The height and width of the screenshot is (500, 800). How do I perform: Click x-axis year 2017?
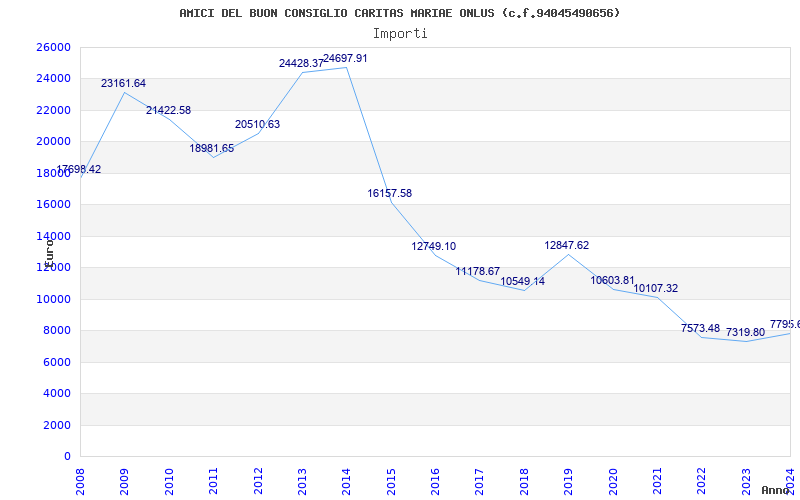[x=480, y=481]
